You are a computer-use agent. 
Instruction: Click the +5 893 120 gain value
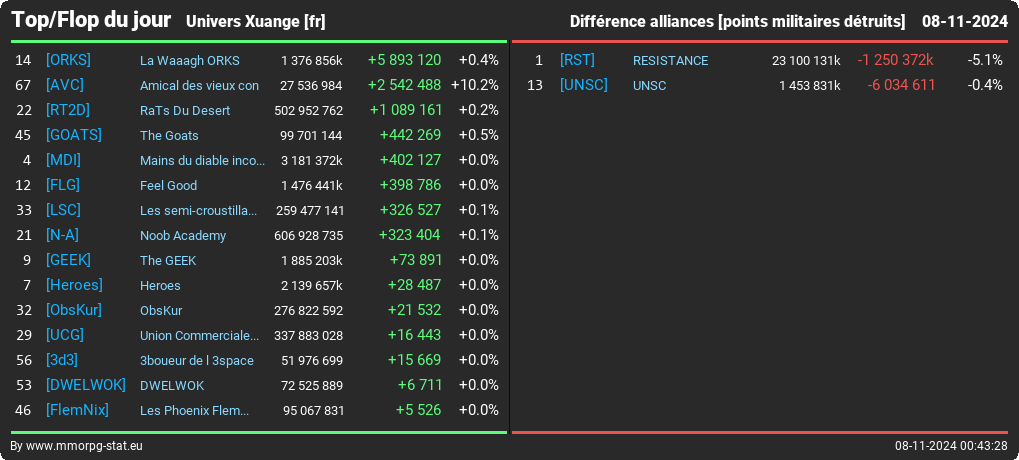click(x=404, y=60)
